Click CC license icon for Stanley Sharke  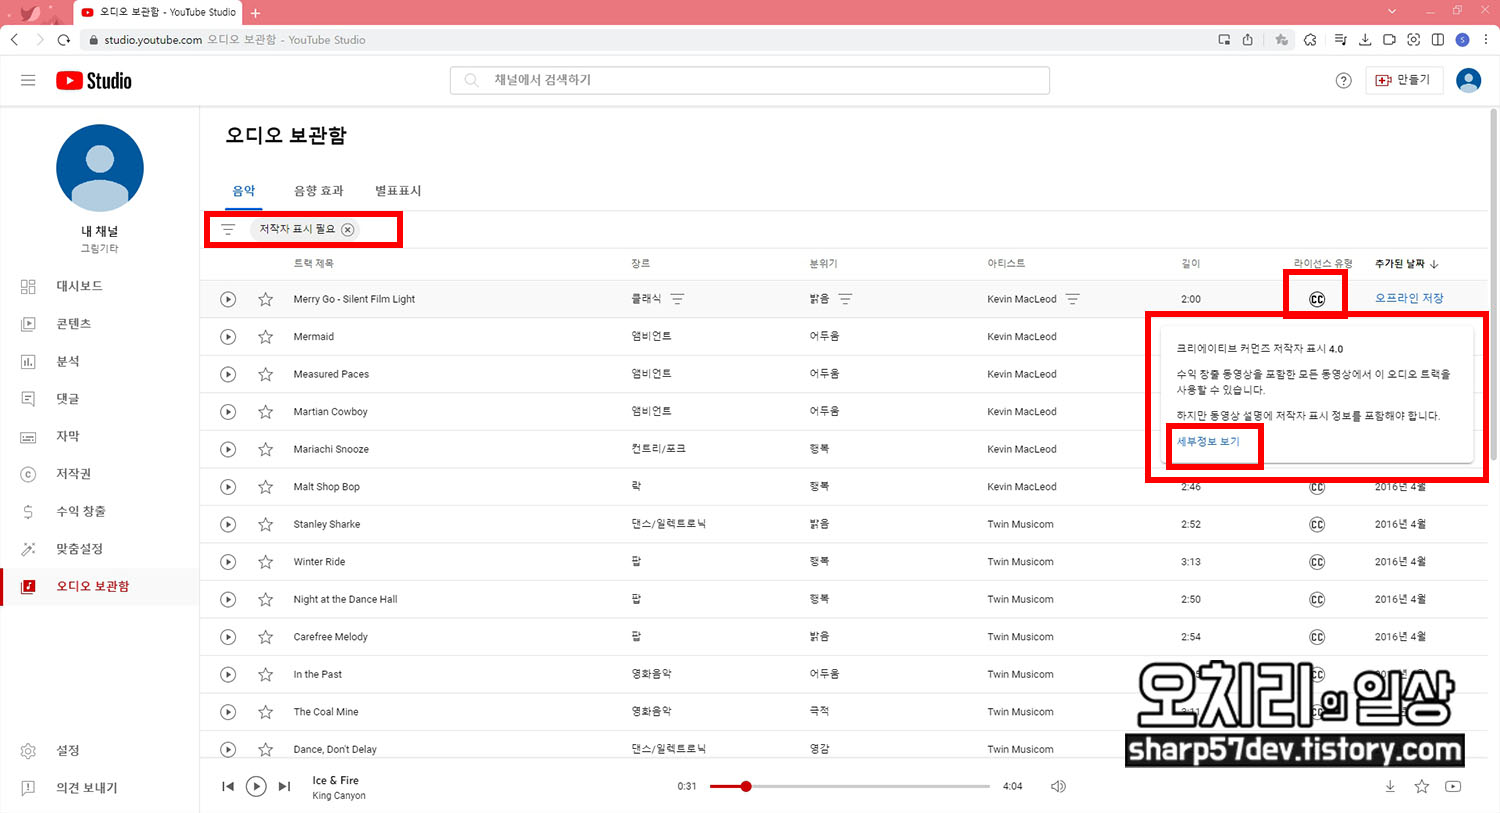pos(1317,525)
